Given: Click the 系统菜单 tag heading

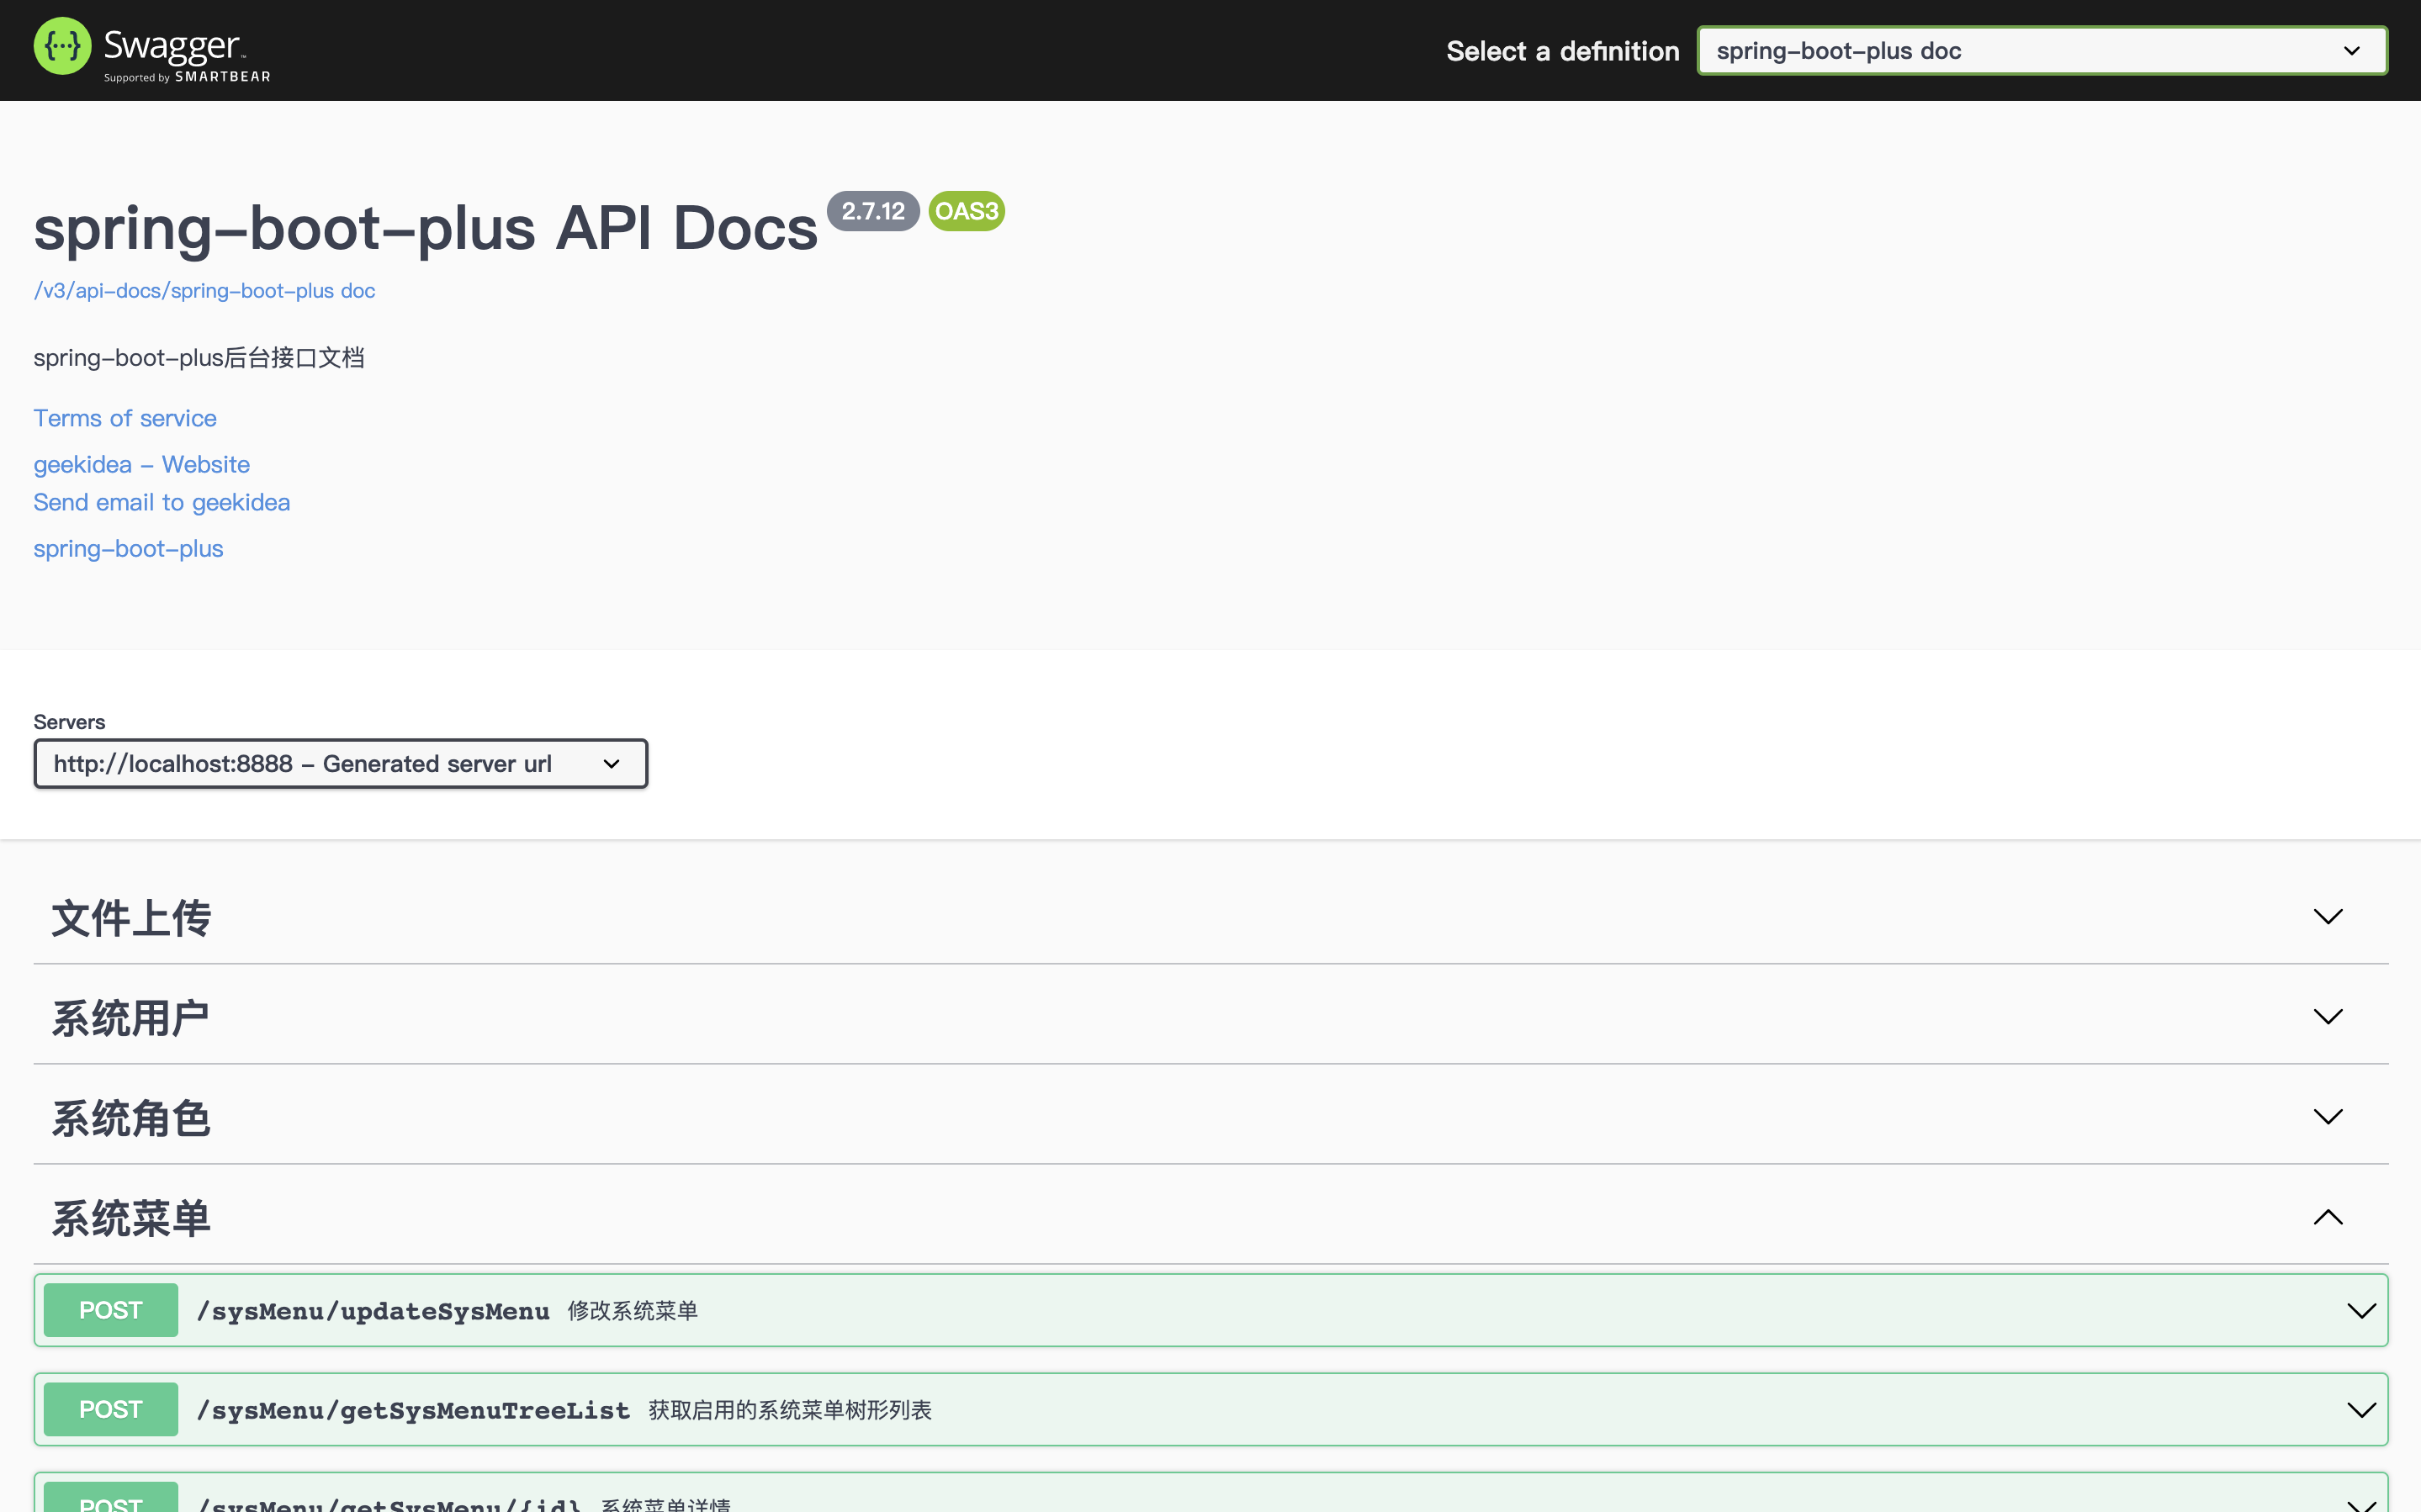Looking at the screenshot, I should pyautogui.click(x=131, y=1218).
